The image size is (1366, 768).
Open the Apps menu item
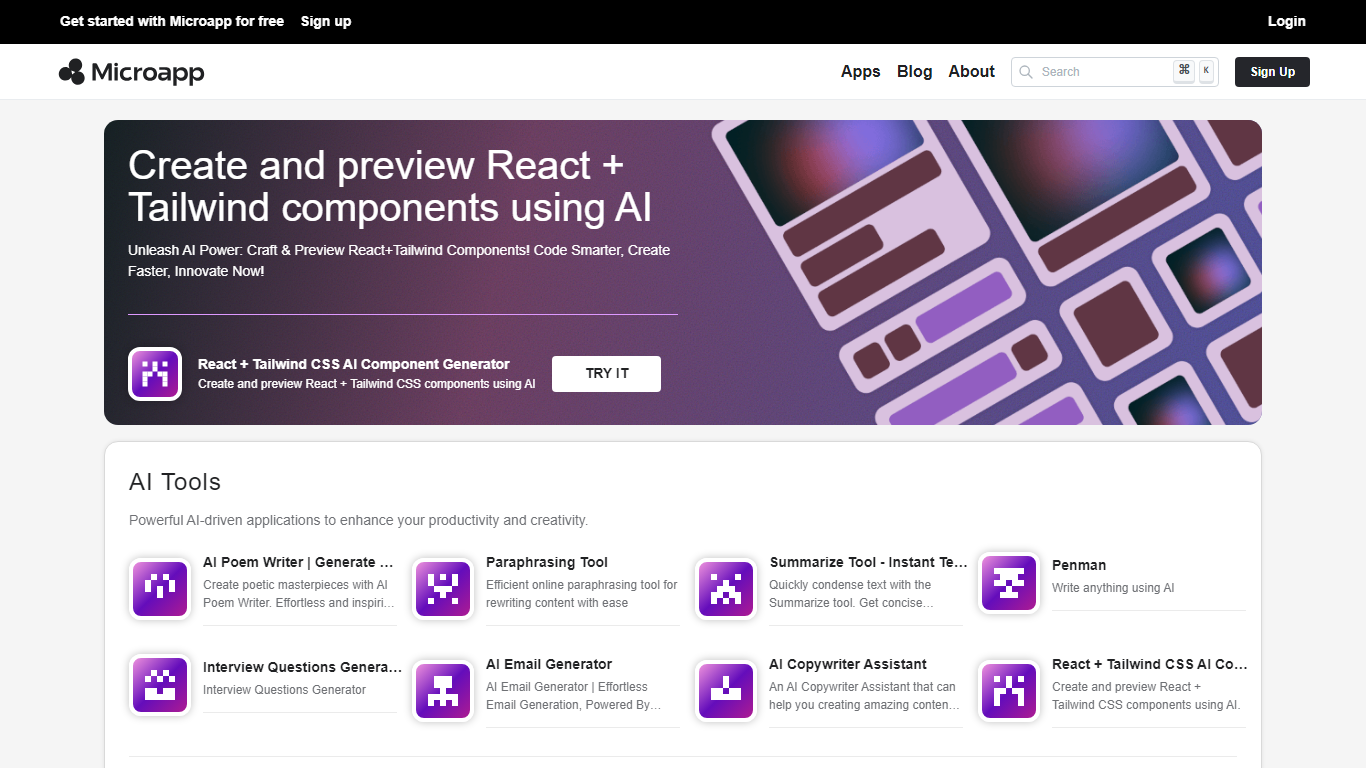[x=860, y=72]
